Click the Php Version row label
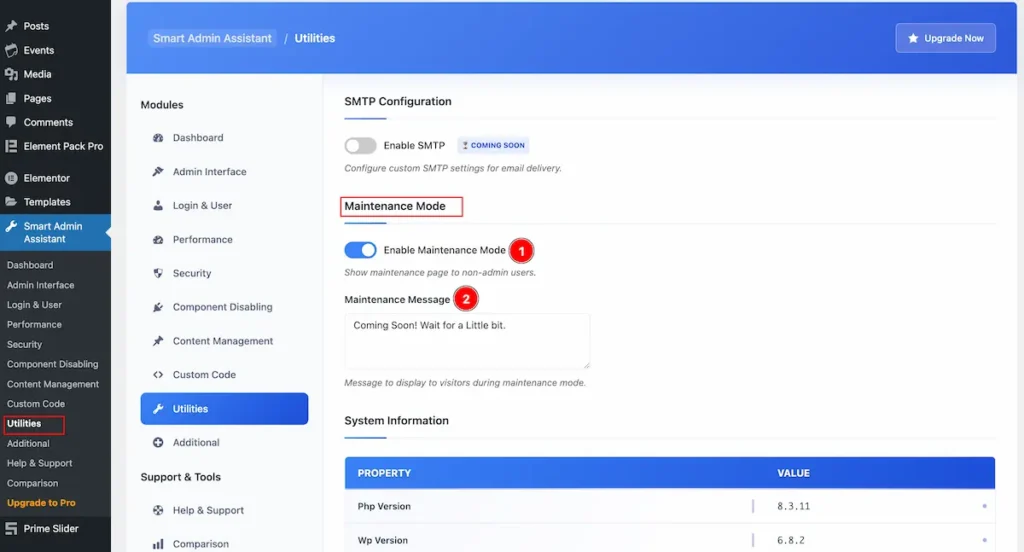 coord(384,507)
